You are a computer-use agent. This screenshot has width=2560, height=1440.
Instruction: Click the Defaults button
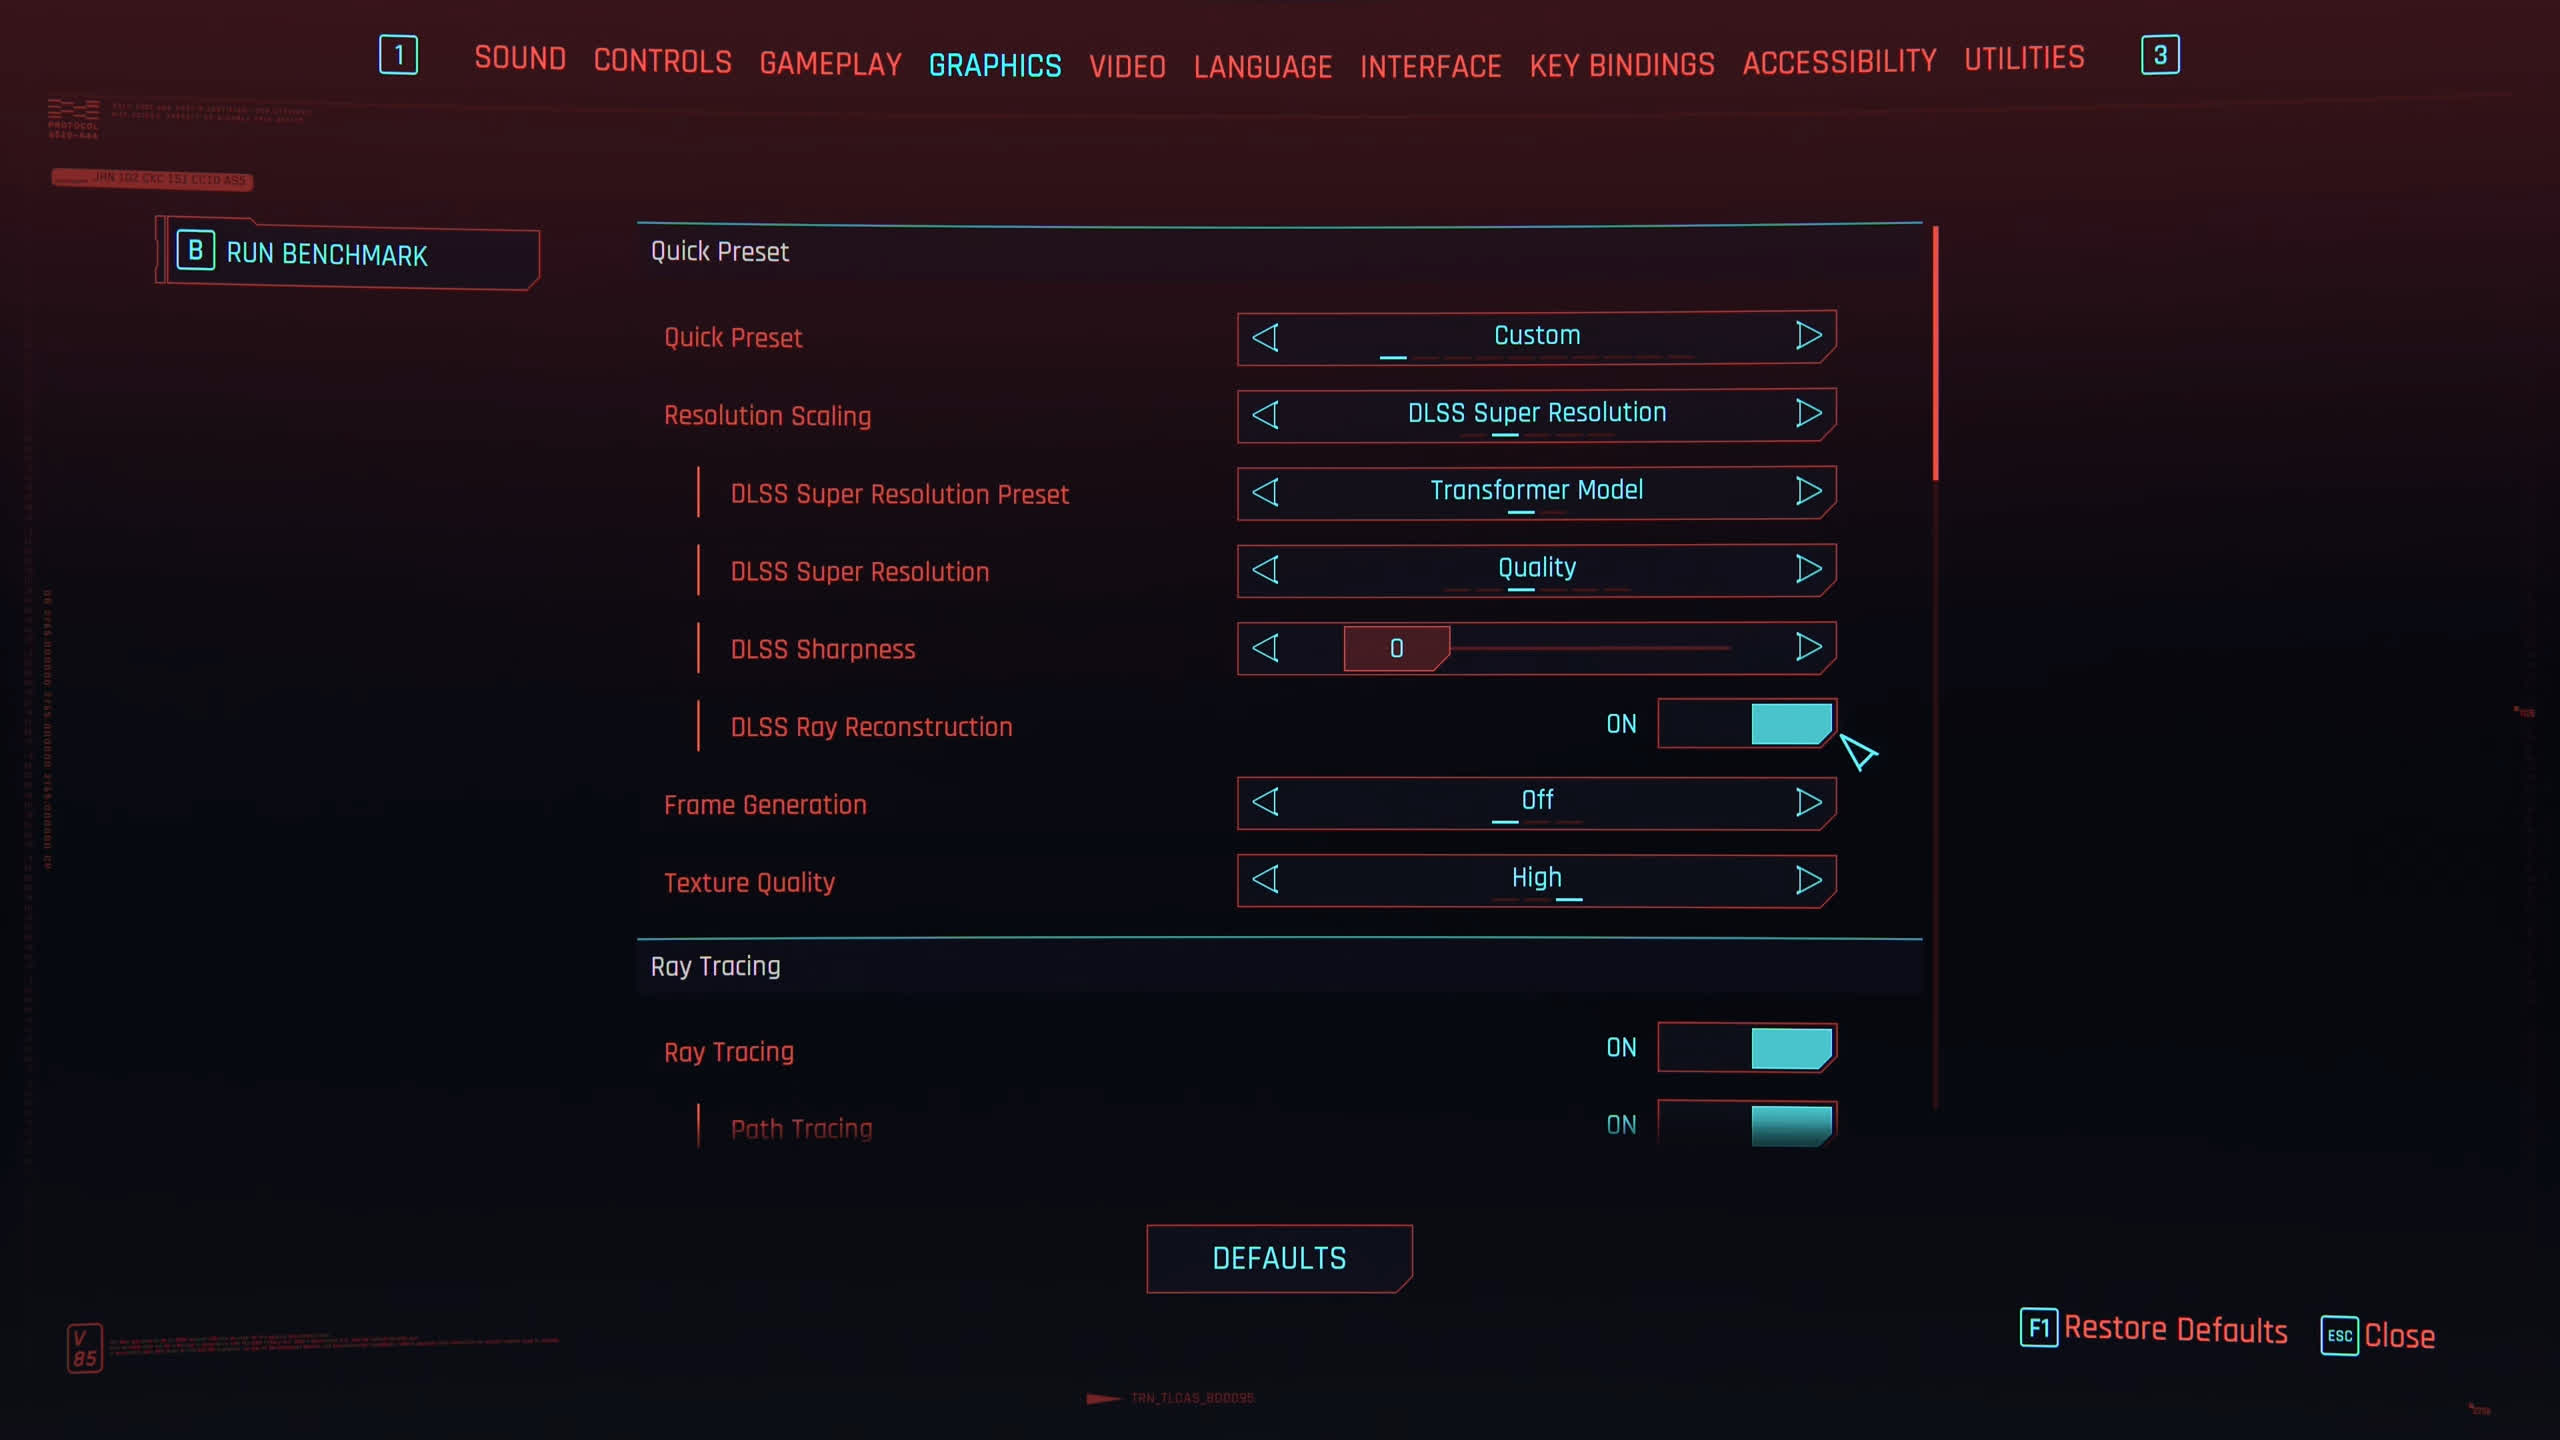(x=1279, y=1258)
